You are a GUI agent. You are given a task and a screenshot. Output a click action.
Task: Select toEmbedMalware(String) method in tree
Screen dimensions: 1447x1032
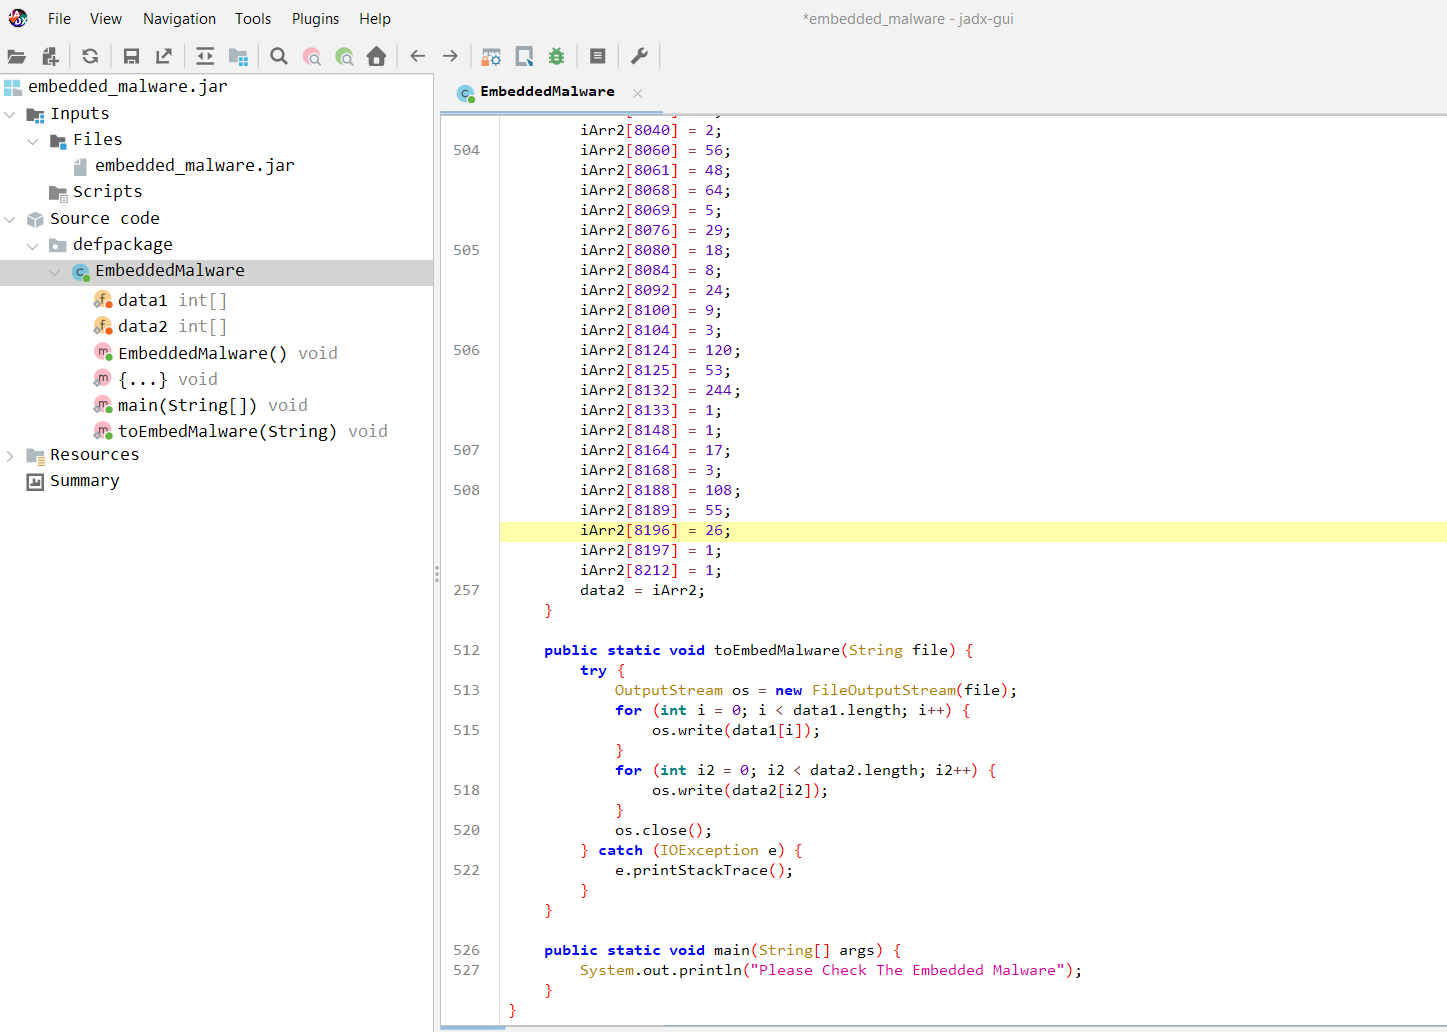coord(227,431)
